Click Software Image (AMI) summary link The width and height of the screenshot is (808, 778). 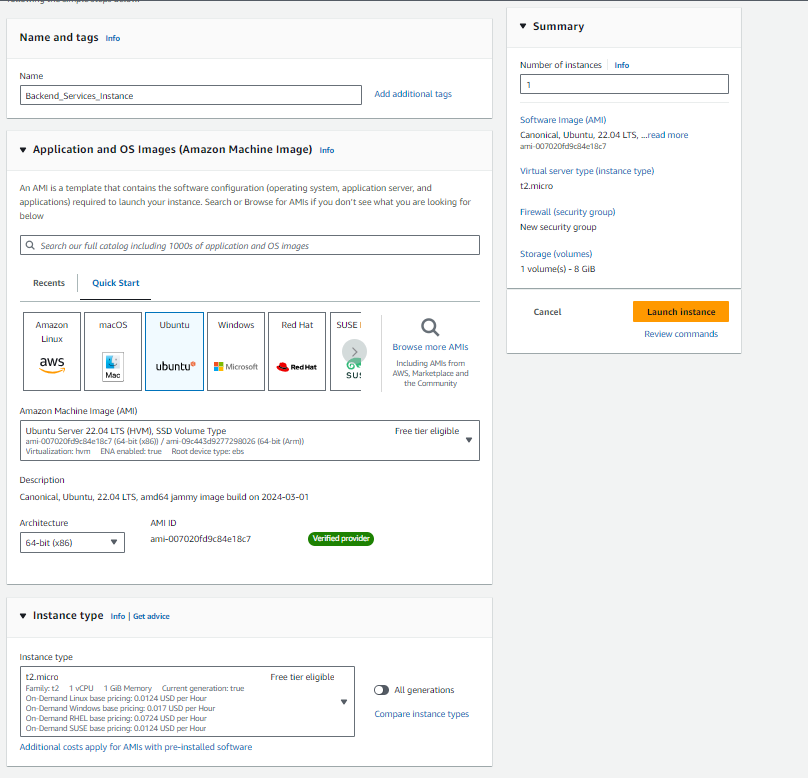(x=563, y=120)
